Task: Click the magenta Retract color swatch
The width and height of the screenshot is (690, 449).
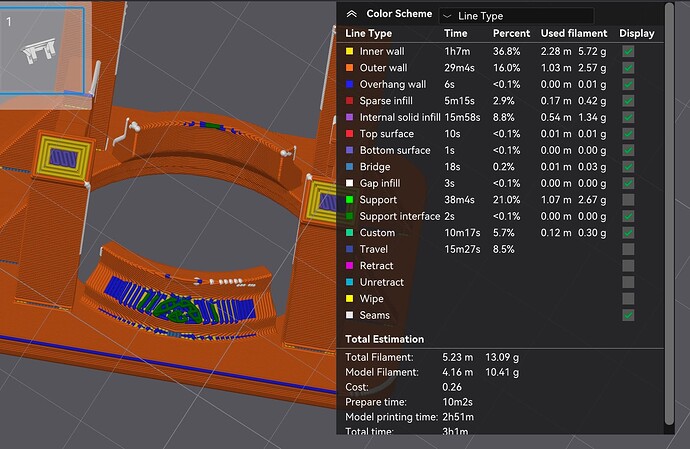Action: point(349,265)
